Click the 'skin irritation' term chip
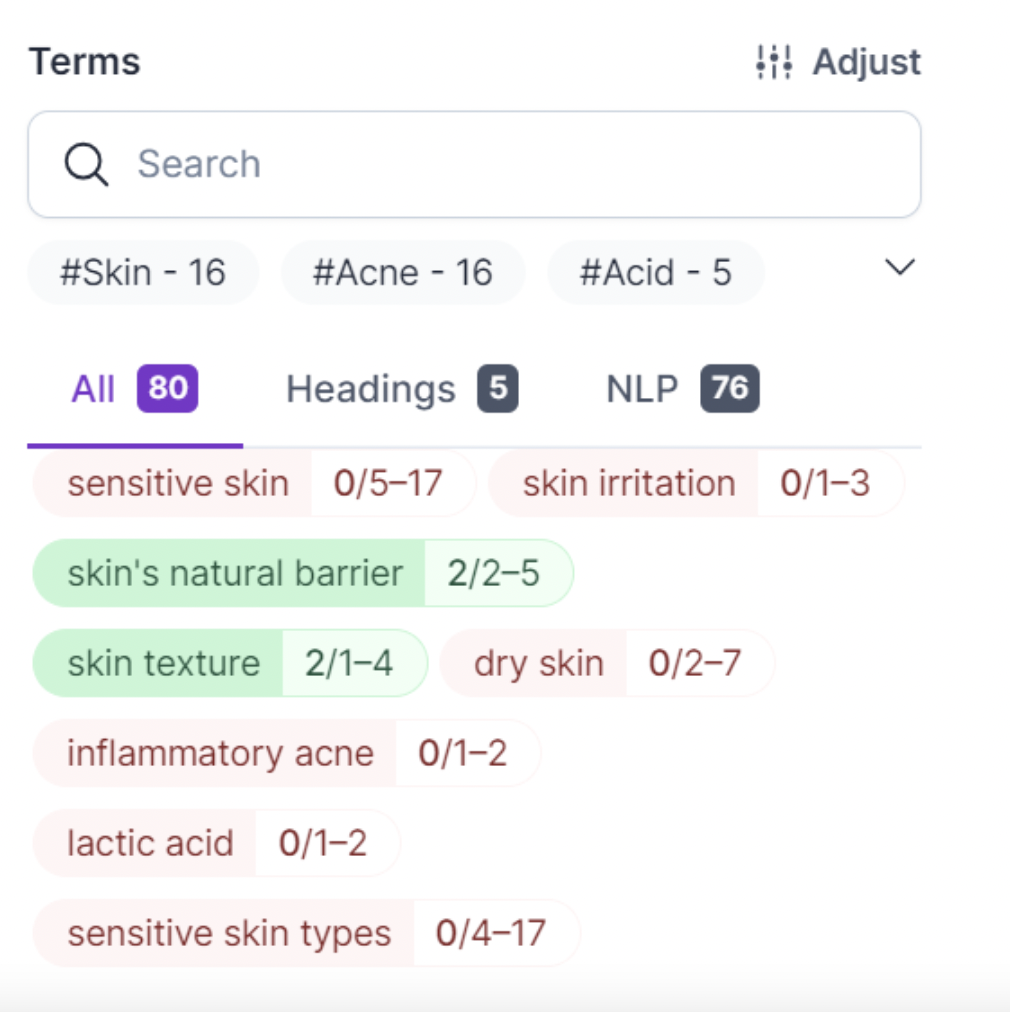 pyautogui.click(x=629, y=484)
